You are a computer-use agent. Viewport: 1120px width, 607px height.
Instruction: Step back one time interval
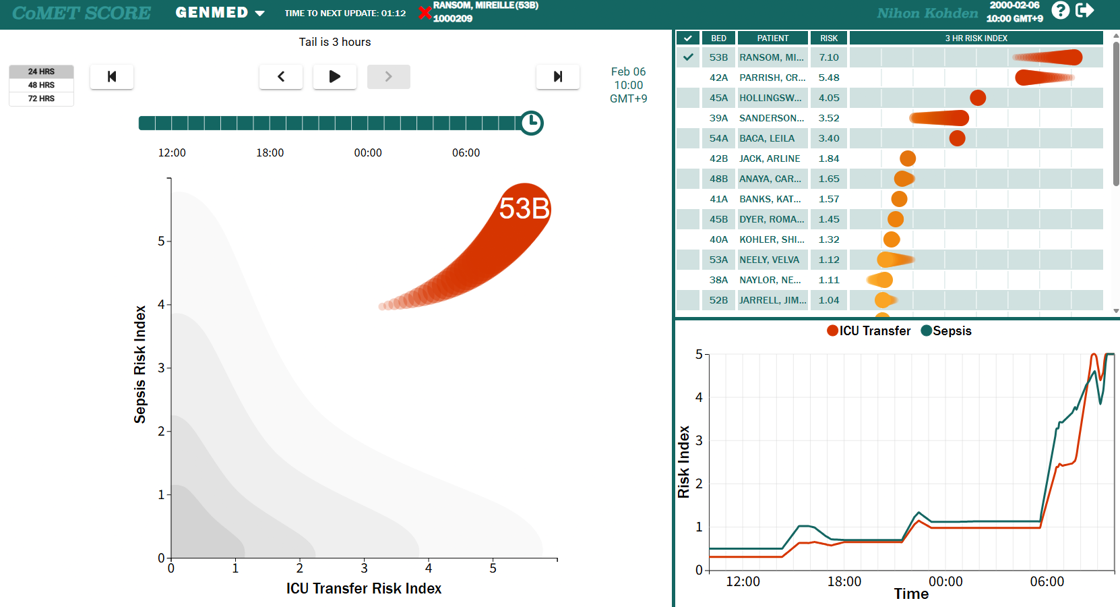point(281,76)
